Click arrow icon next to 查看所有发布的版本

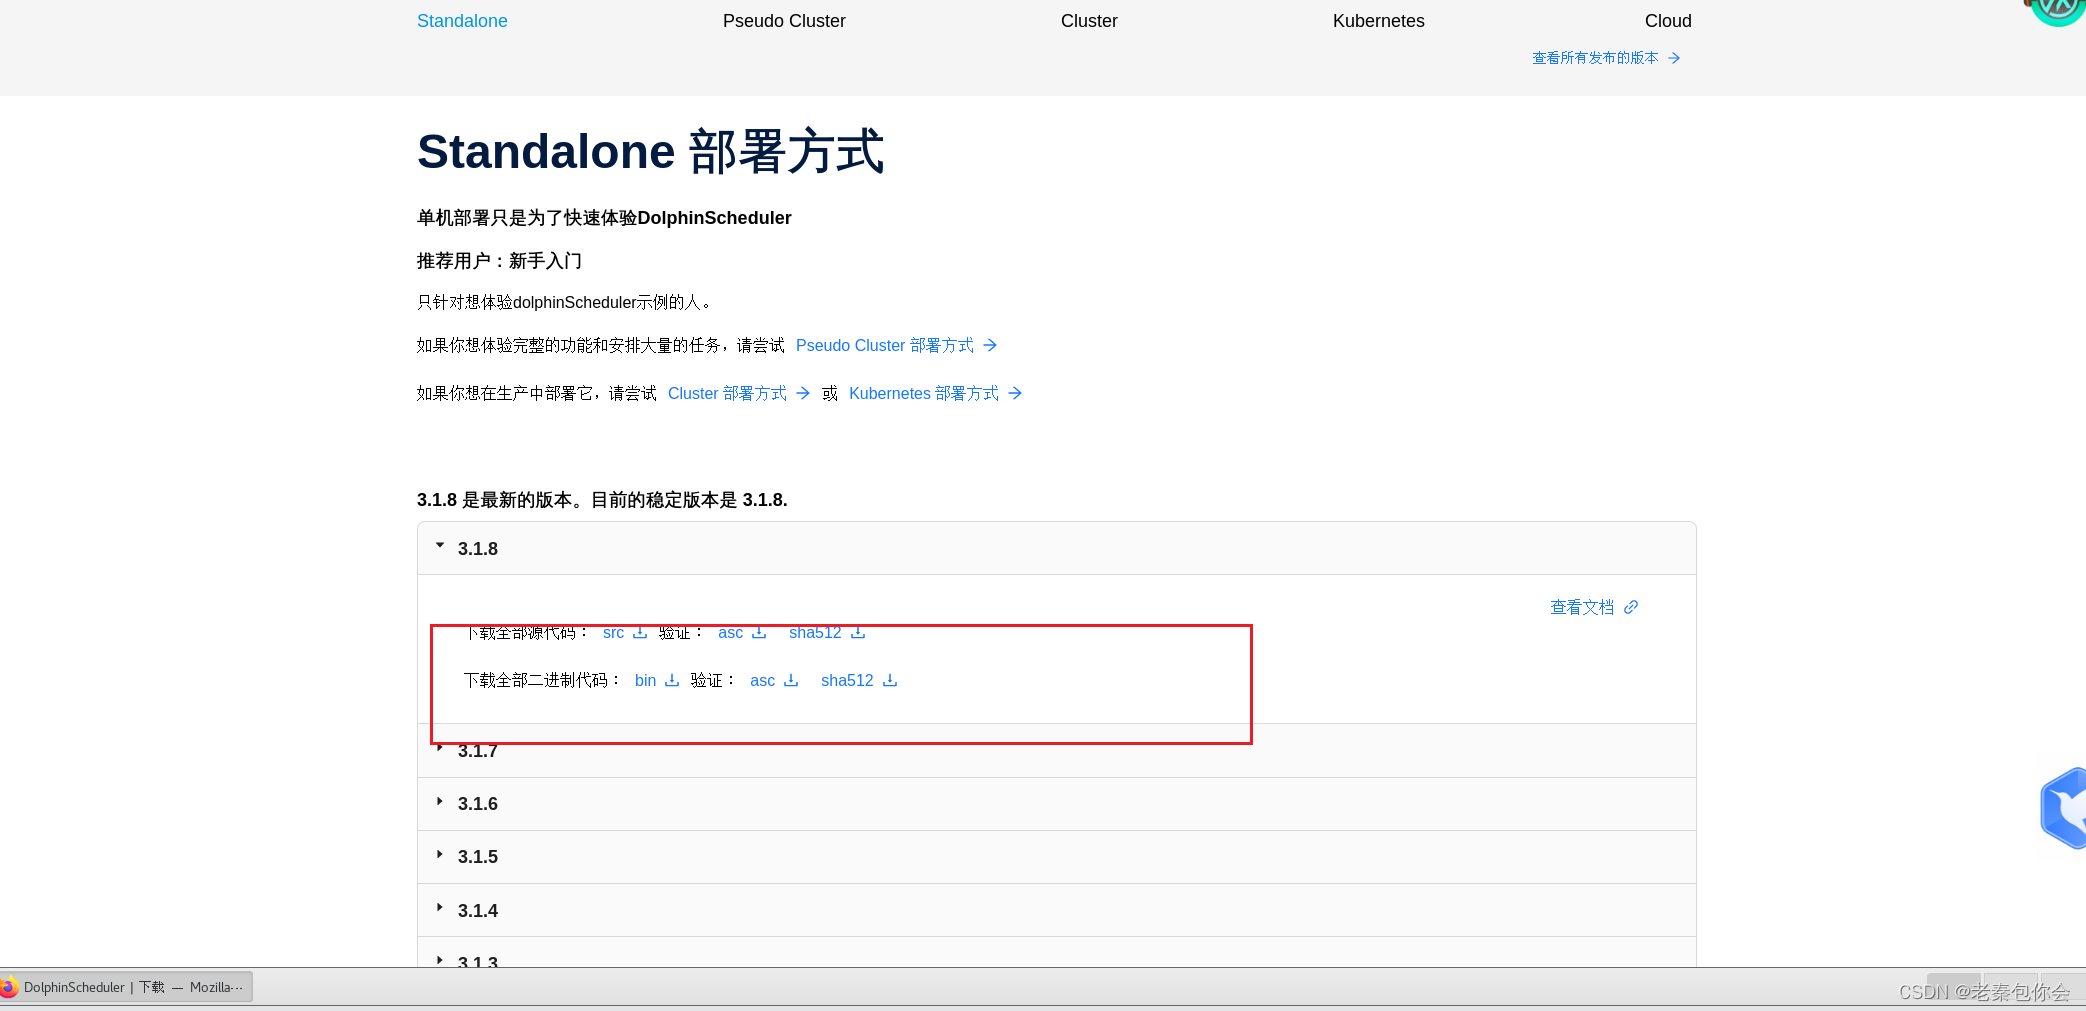click(x=1674, y=58)
